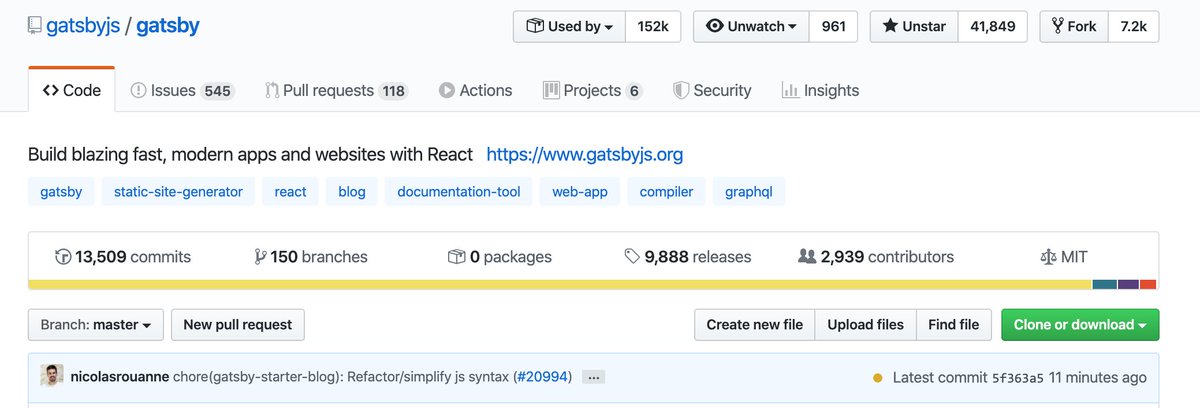Fork the gatsby repository
This screenshot has height=408, width=1200.
[1074, 27]
